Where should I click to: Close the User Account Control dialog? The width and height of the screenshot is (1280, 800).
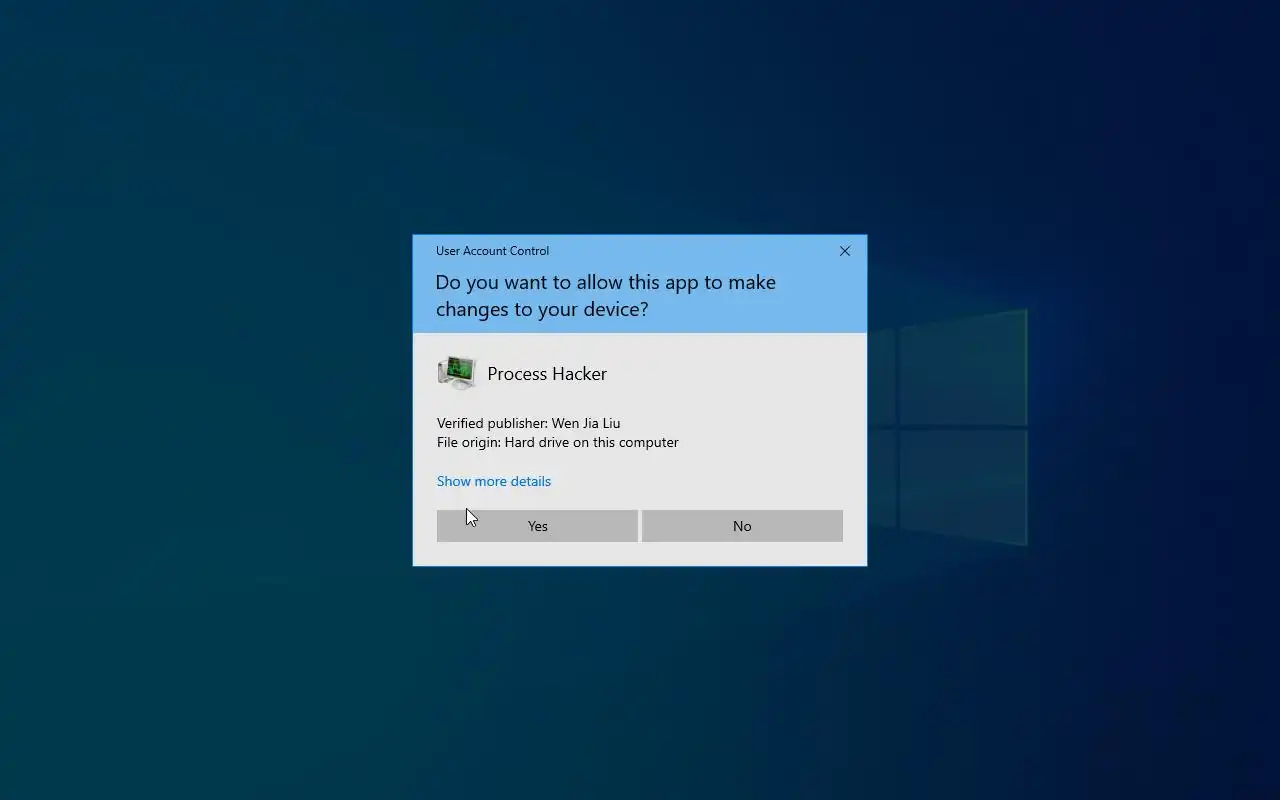click(x=845, y=251)
